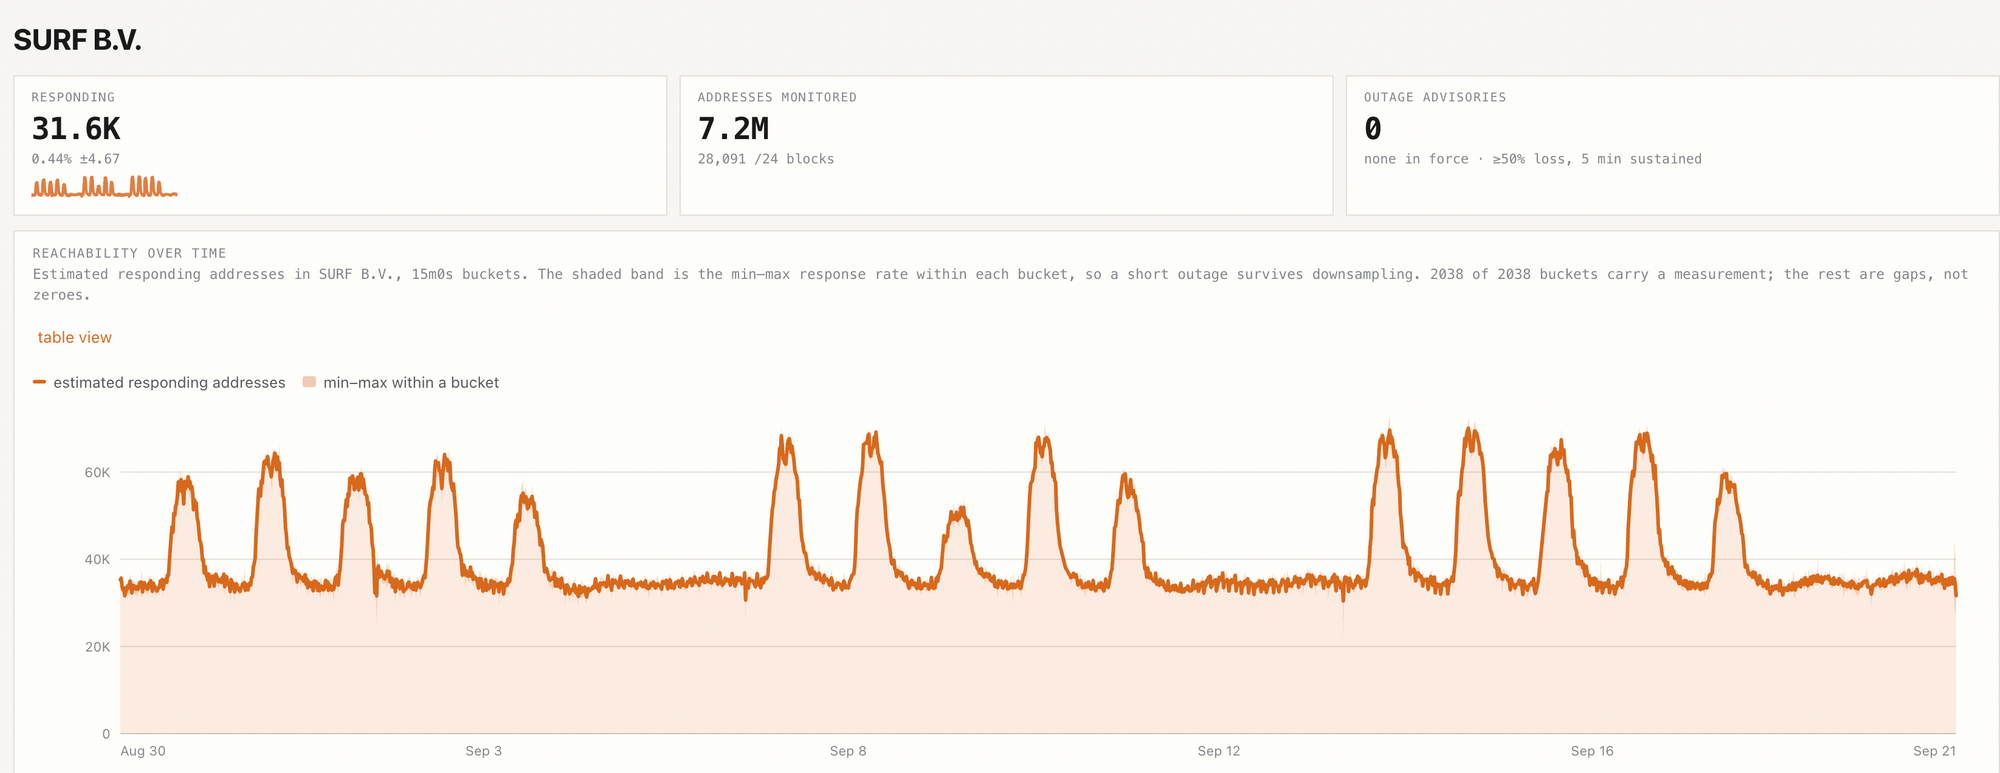Click the Sep 8 x-axis label

(x=848, y=751)
